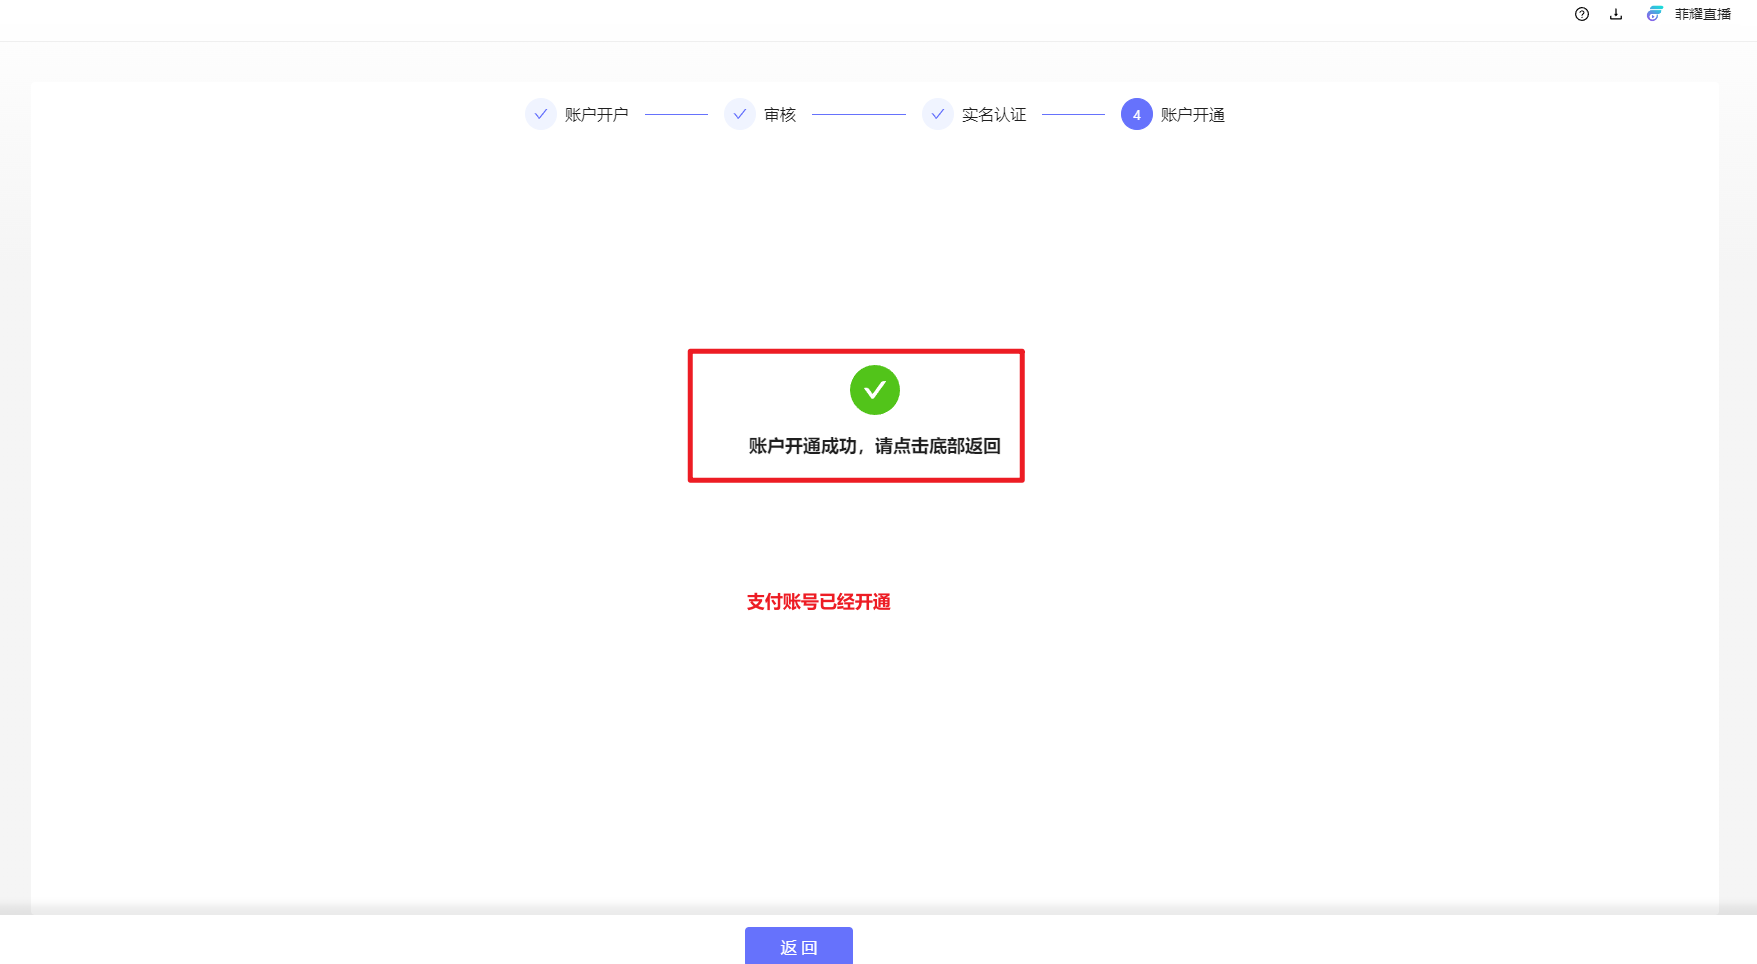Select the 审核 step label
This screenshot has width=1757, height=964.
click(780, 115)
